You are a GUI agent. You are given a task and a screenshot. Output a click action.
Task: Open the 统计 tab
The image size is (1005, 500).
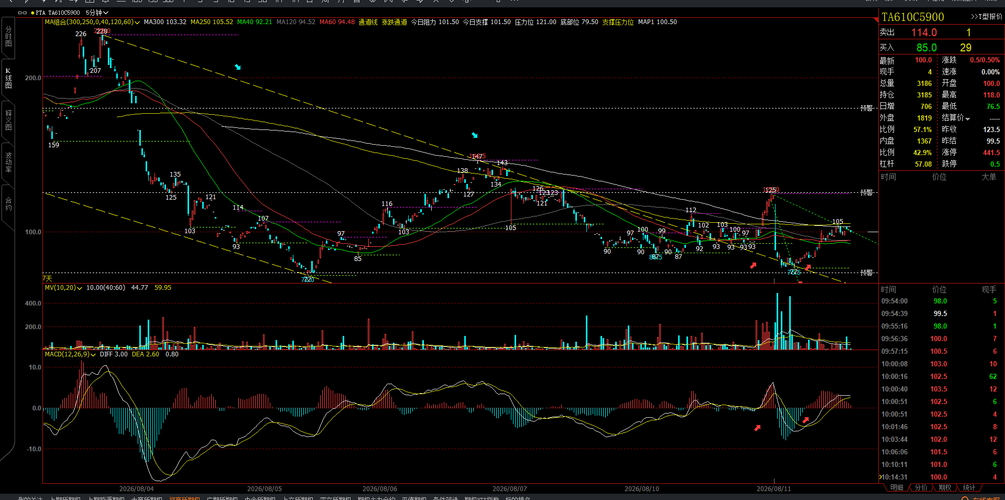(x=969, y=488)
